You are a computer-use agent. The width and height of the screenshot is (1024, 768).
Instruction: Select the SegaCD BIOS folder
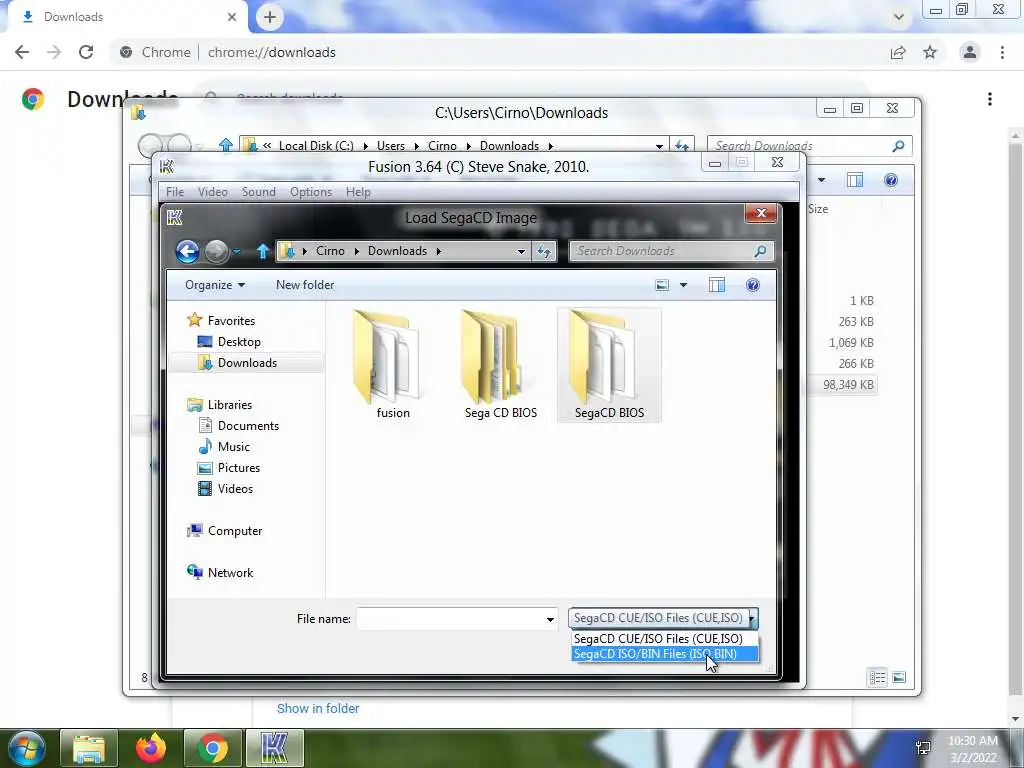point(609,366)
